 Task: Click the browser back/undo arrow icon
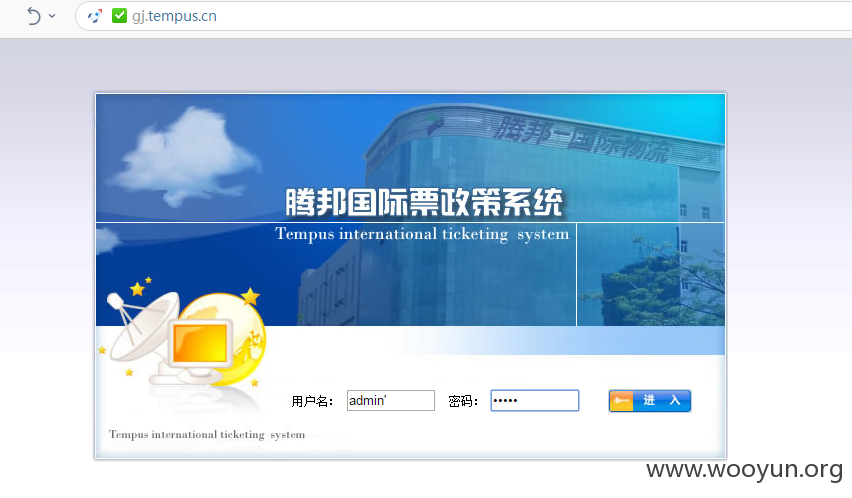(34, 16)
